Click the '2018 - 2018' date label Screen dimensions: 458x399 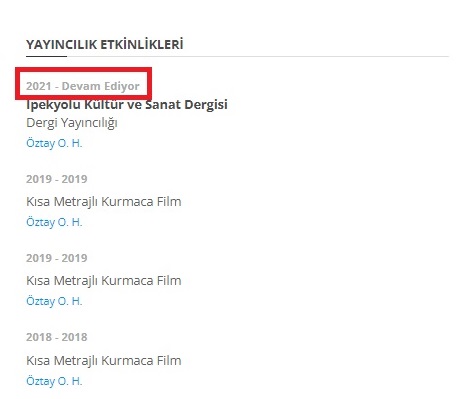coord(57,337)
